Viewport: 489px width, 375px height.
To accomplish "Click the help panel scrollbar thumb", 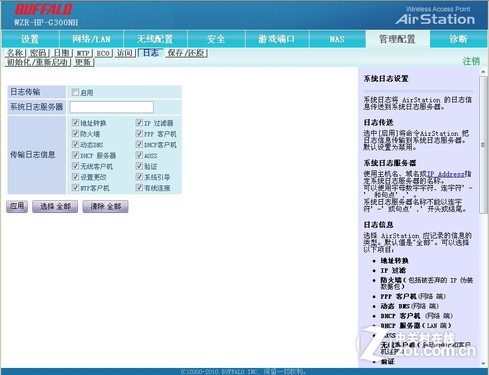I will (483, 145).
